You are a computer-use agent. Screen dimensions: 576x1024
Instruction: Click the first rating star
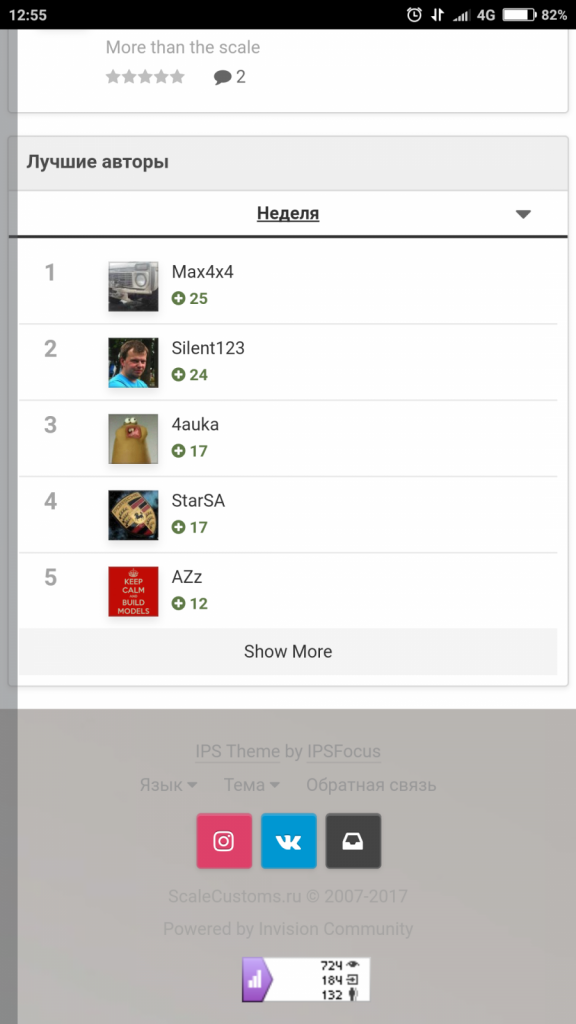112,76
